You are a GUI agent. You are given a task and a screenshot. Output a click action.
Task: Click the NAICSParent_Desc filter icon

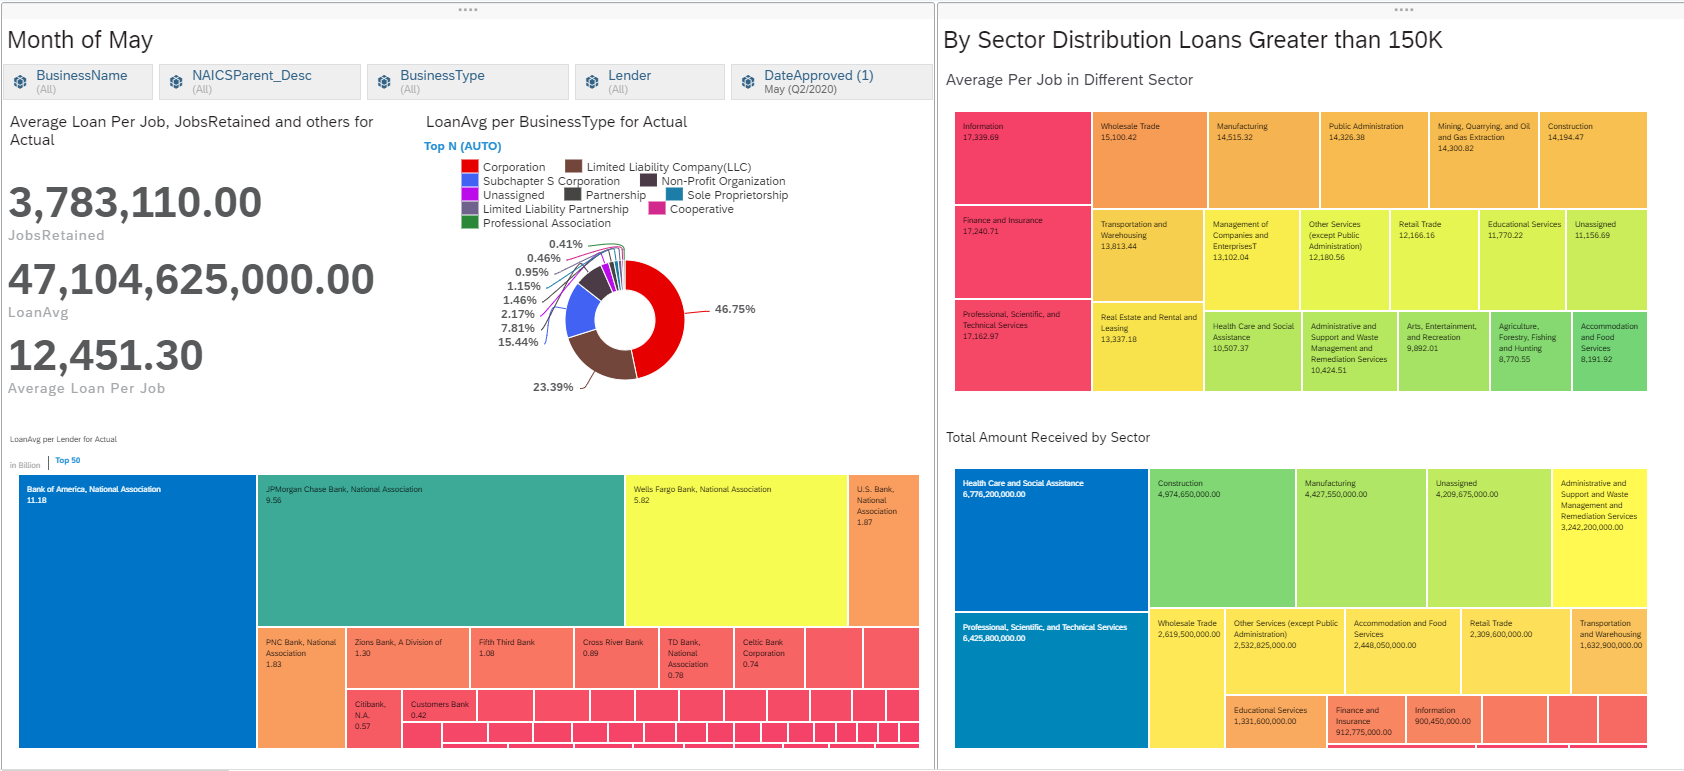[176, 82]
